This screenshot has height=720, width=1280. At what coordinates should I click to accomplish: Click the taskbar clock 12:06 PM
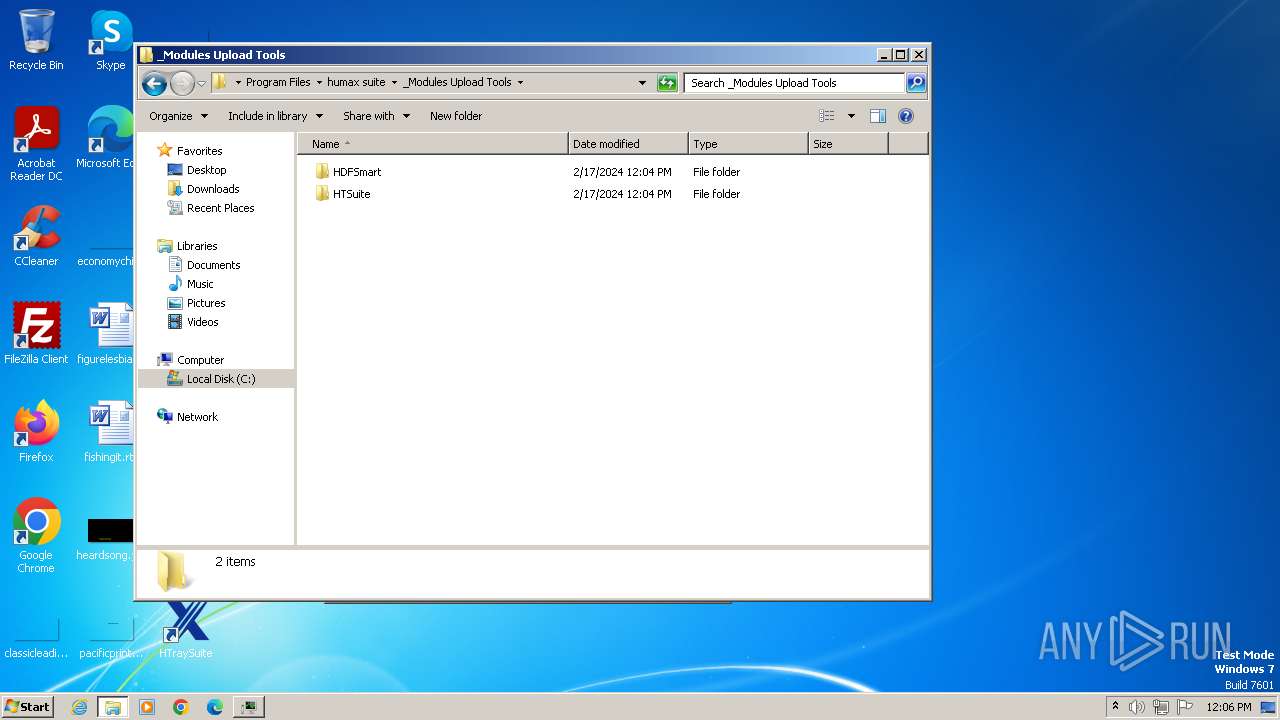point(1229,707)
